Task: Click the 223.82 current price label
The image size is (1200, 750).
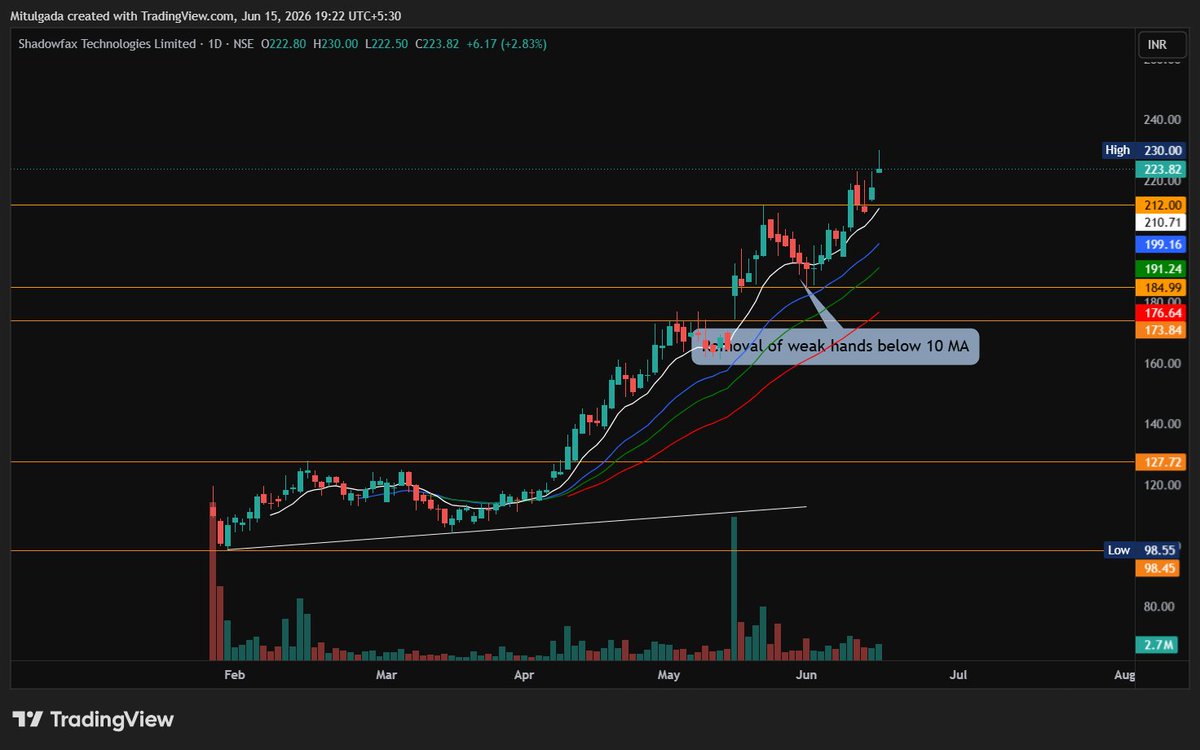Action: 1160,169
